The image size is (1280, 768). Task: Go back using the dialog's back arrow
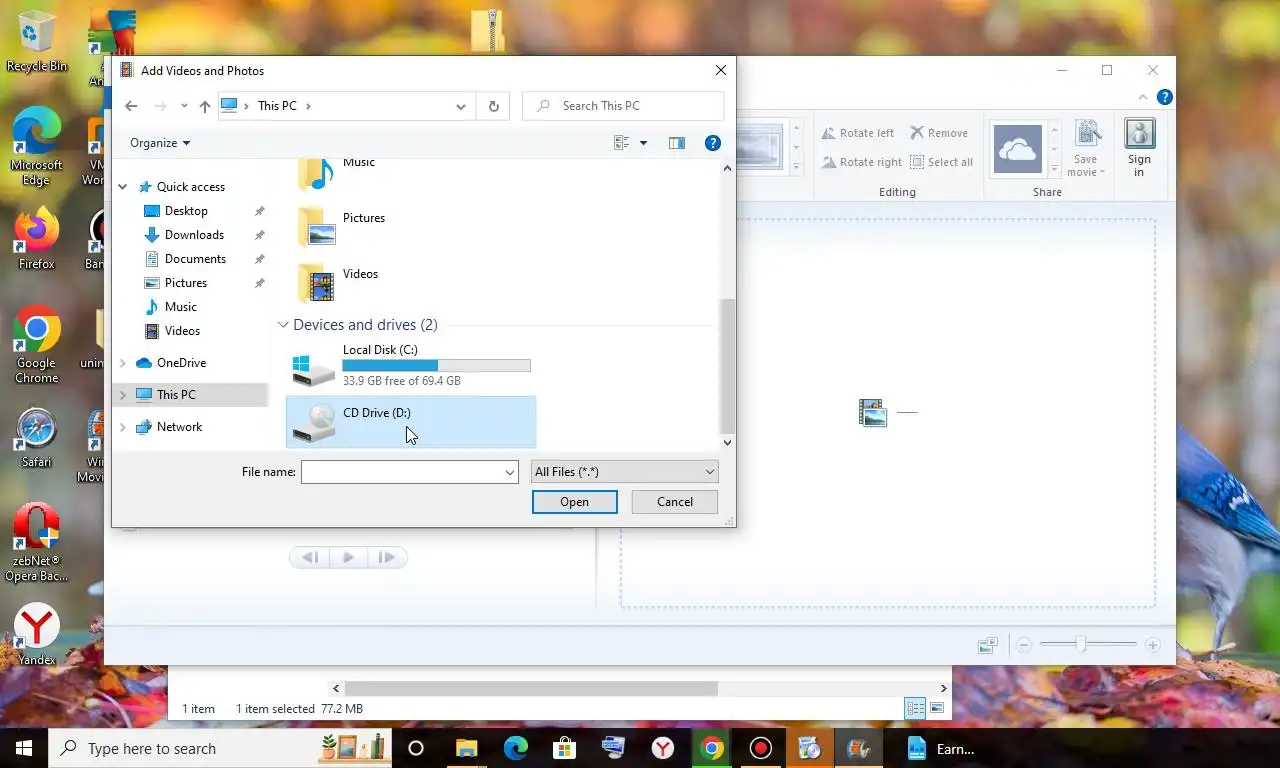131,106
